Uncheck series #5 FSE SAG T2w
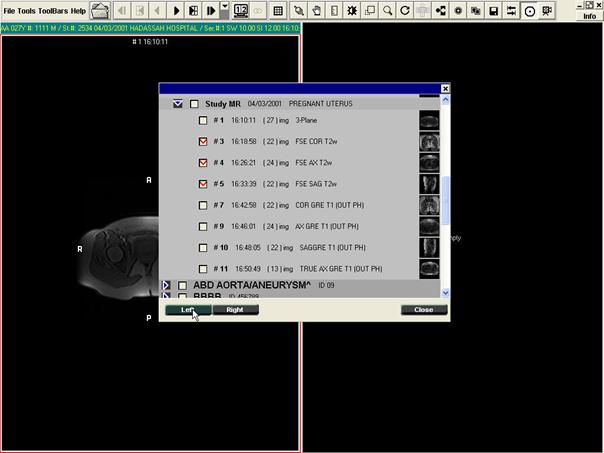Image resolution: width=604 pixels, height=453 pixels. (x=203, y=184)
